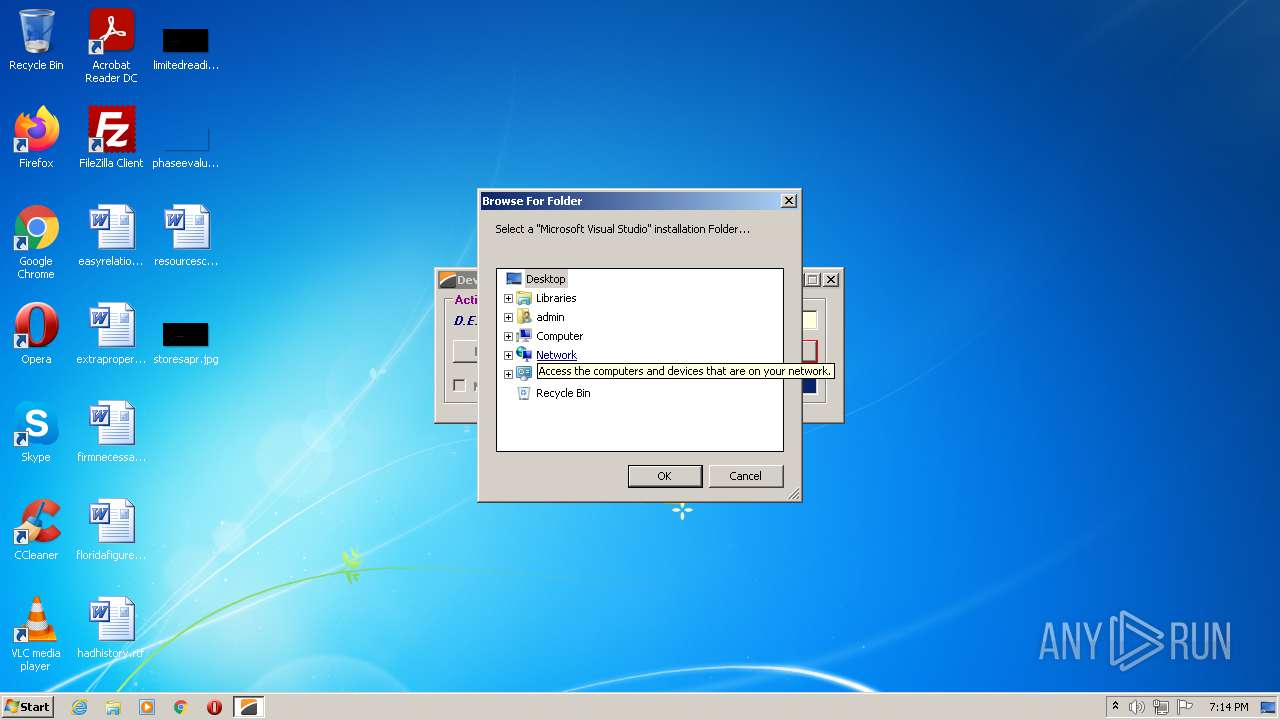The height and width of the screenshot is (720, 1280).
Task: Open Opera from the taskbar
Action: click(214, 707)
